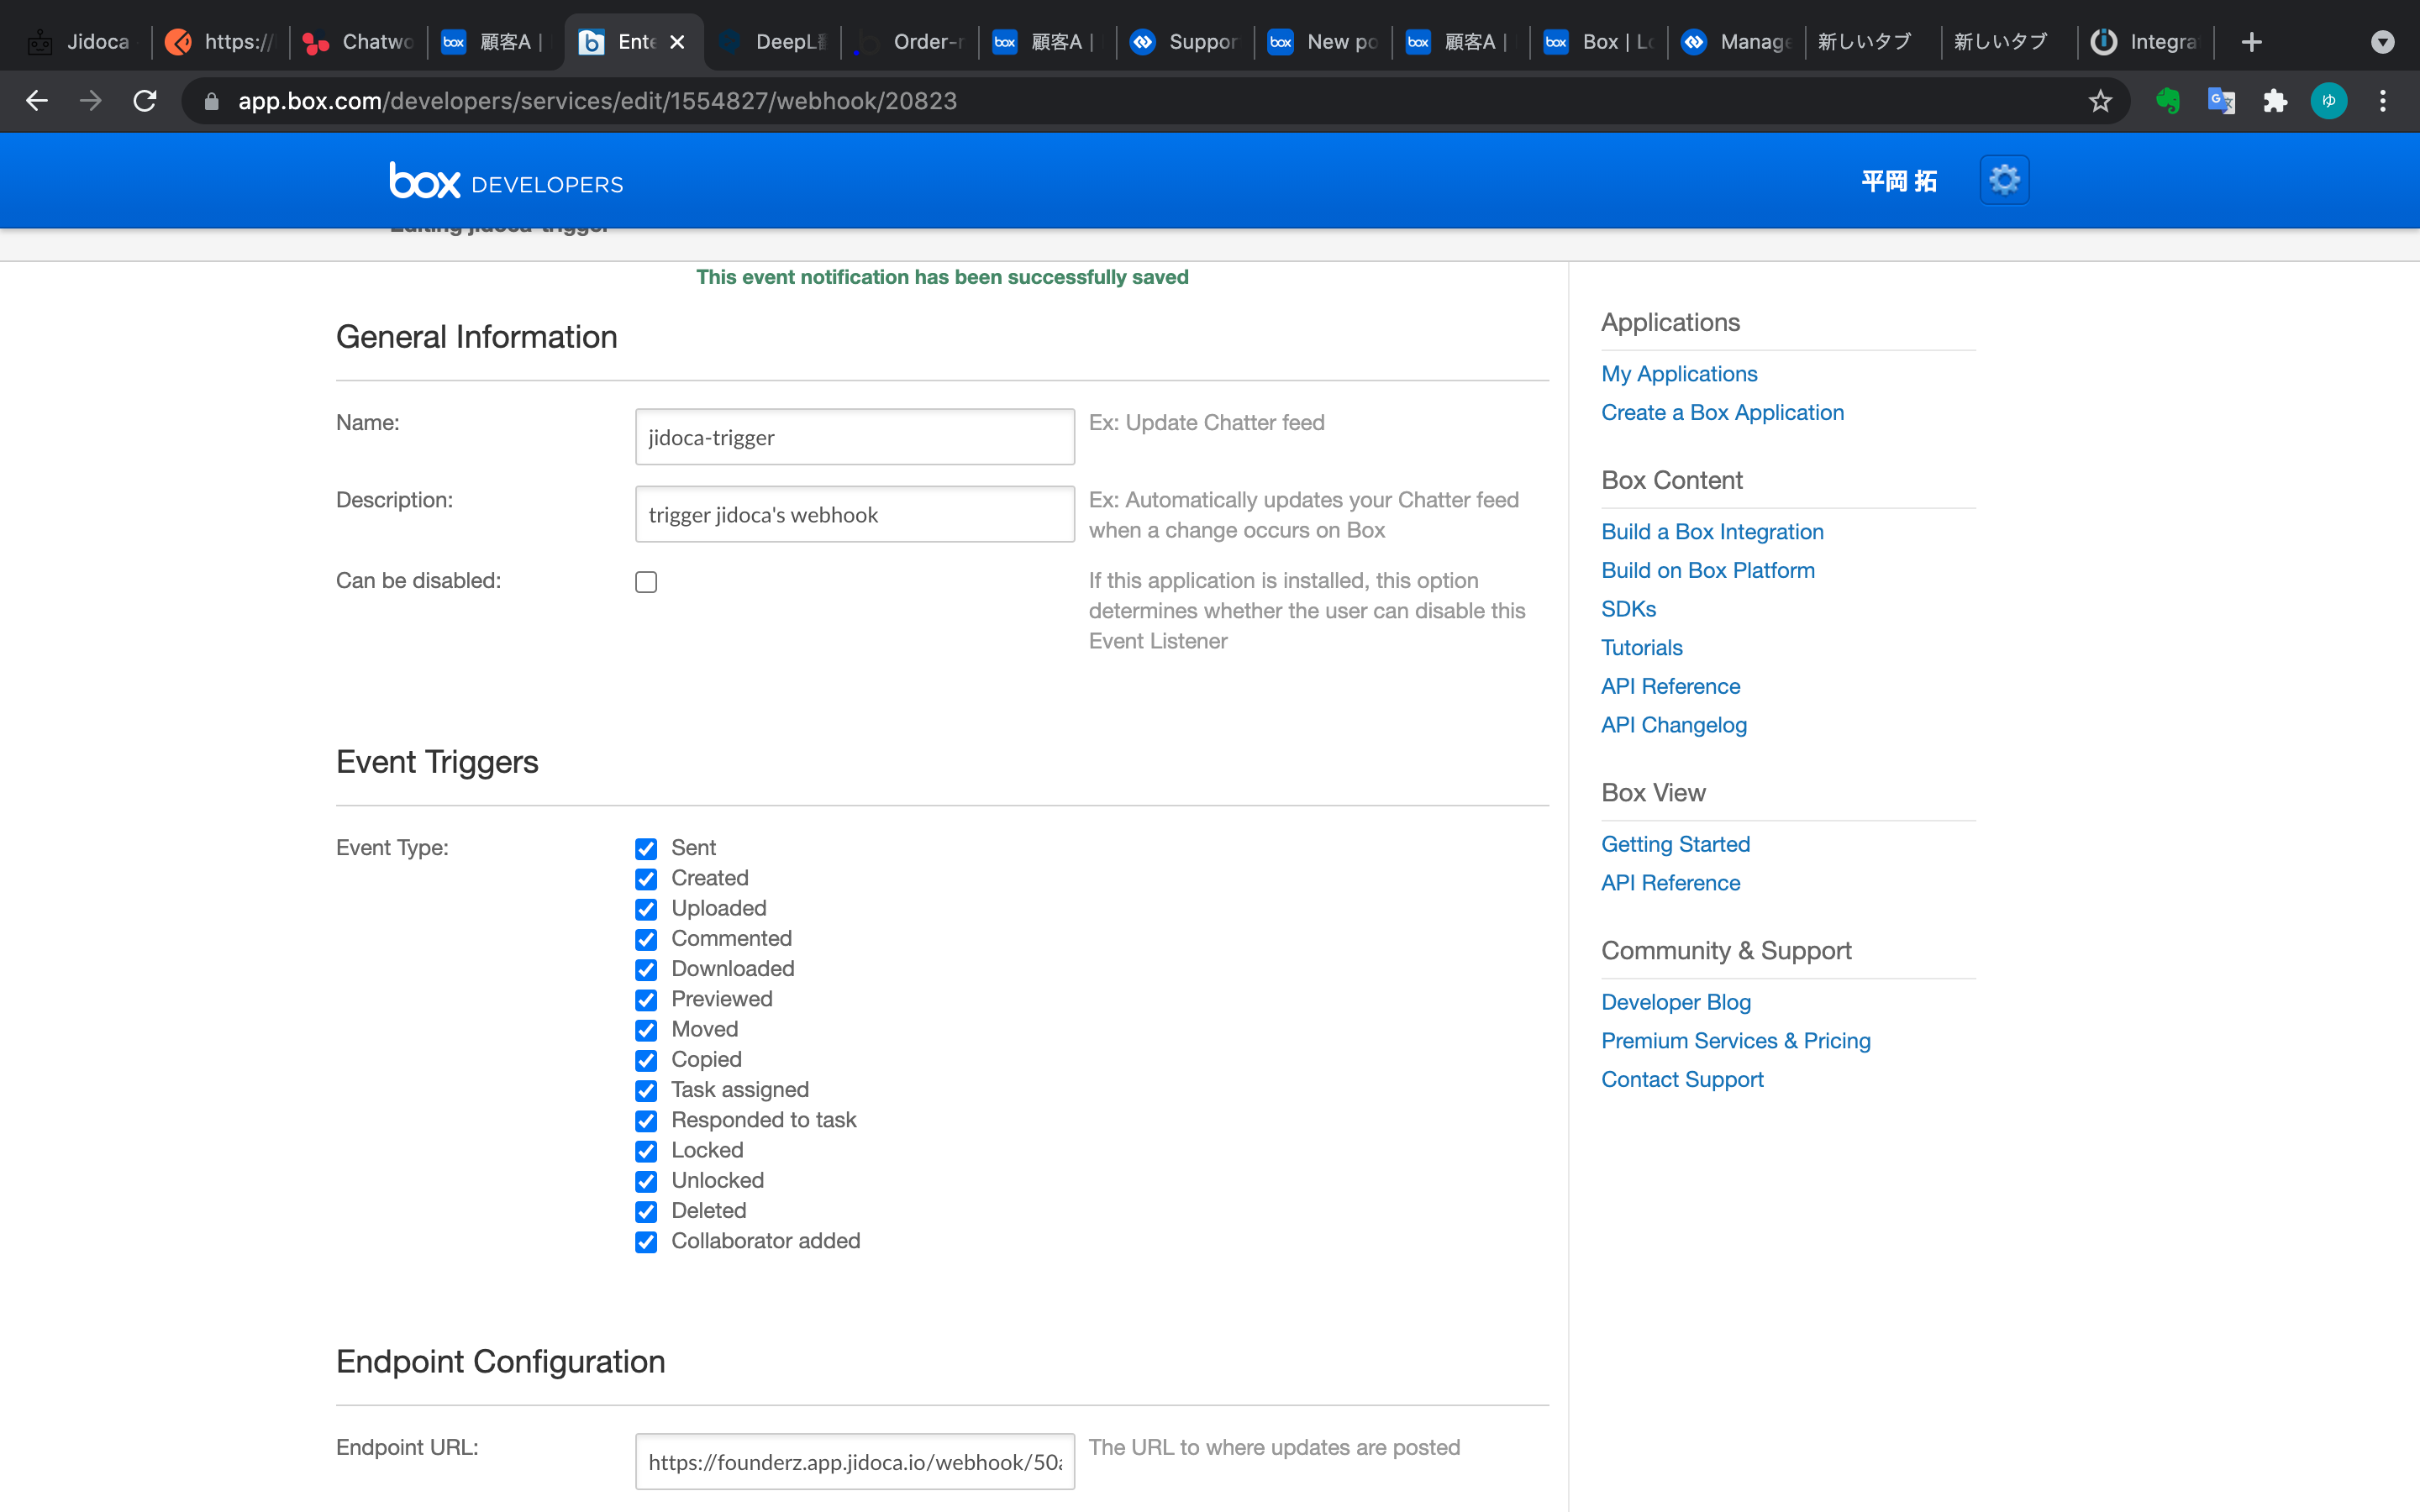Viewport: 2420px width, 1512px height.
Task: Switch to the Manage tab
Action: (1738, 42)
